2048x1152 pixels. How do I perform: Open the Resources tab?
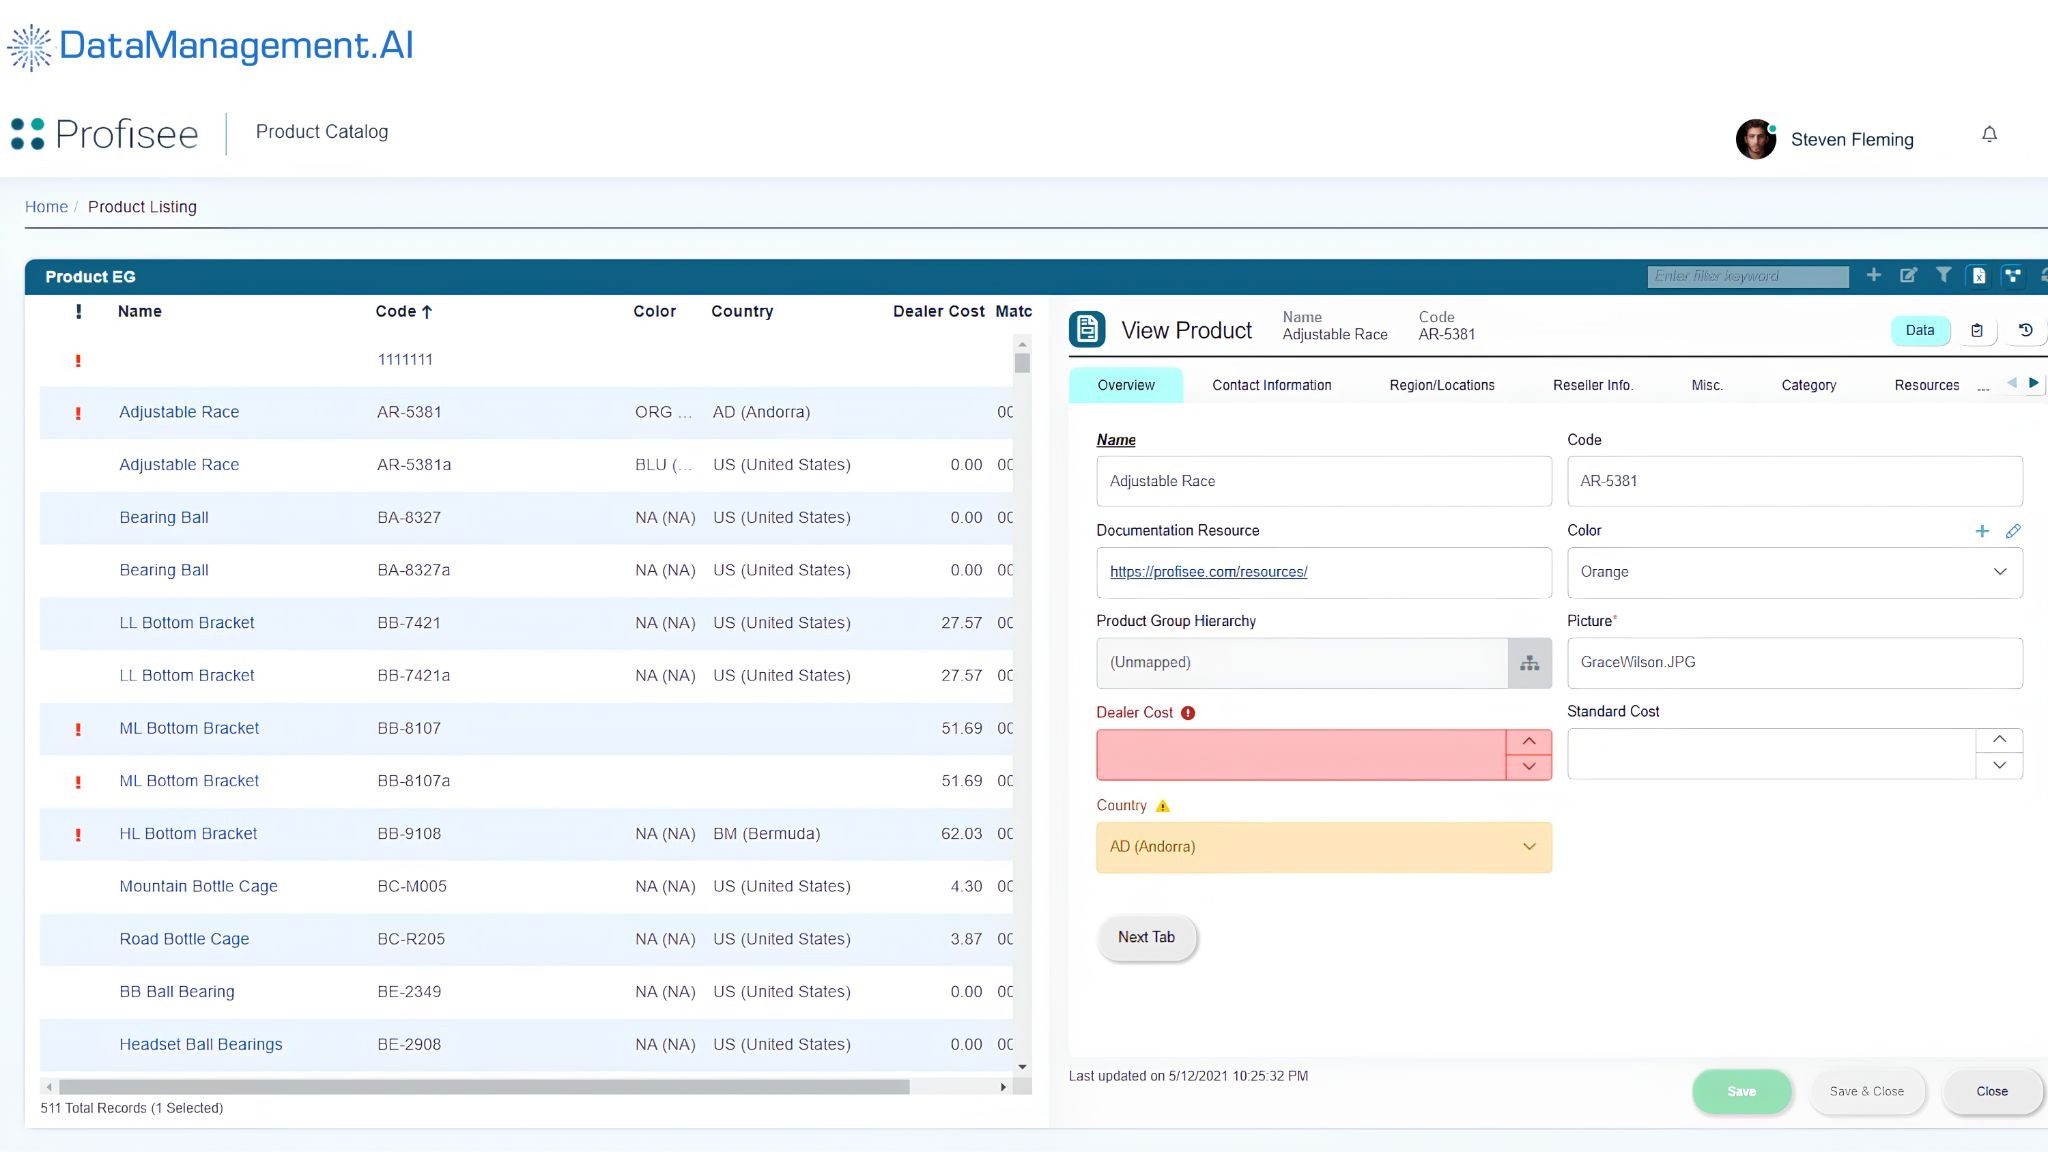coord(1926,385)
